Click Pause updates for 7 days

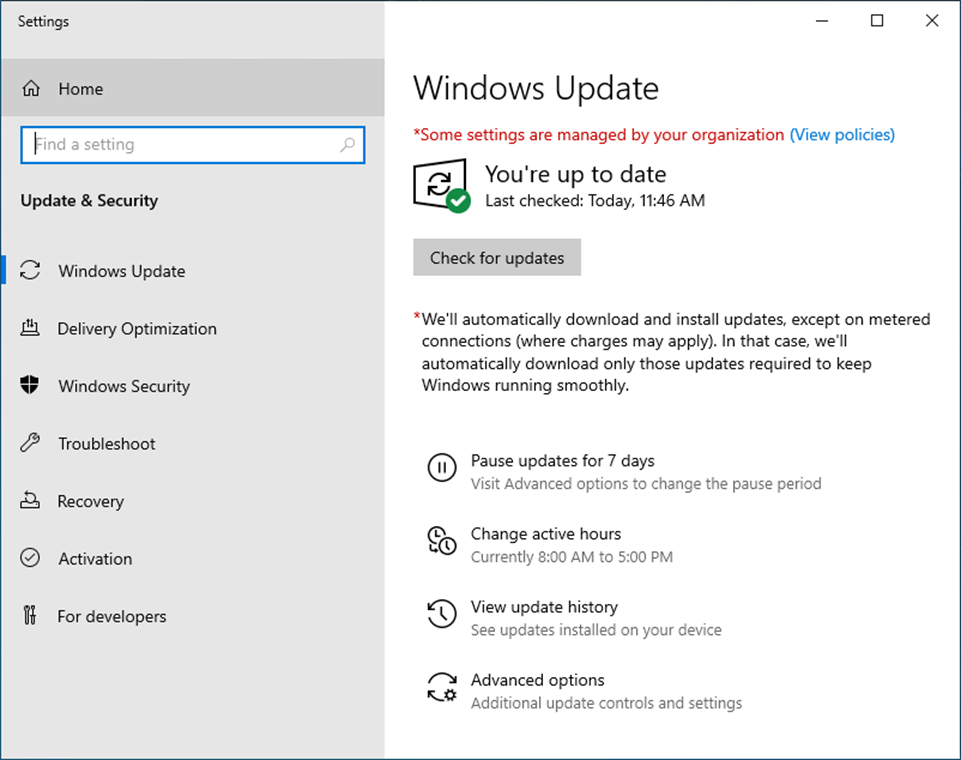coord(562,461)
